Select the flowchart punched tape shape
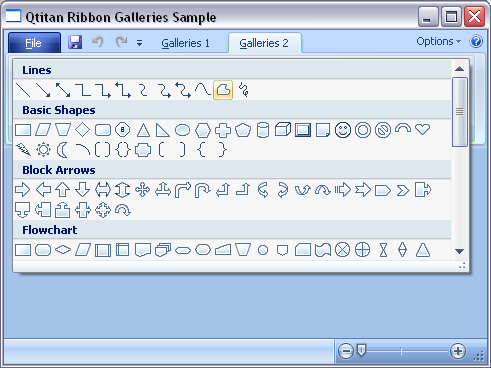 [323, 250]
